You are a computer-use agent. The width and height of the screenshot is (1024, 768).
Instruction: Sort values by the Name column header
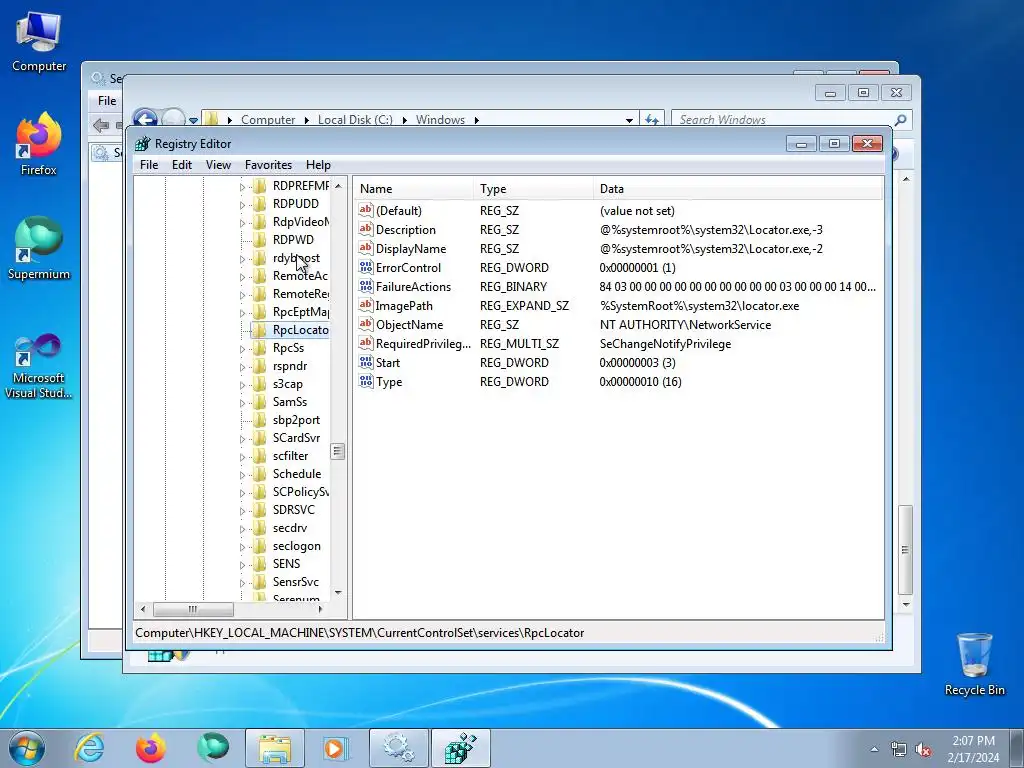(413, 189)
